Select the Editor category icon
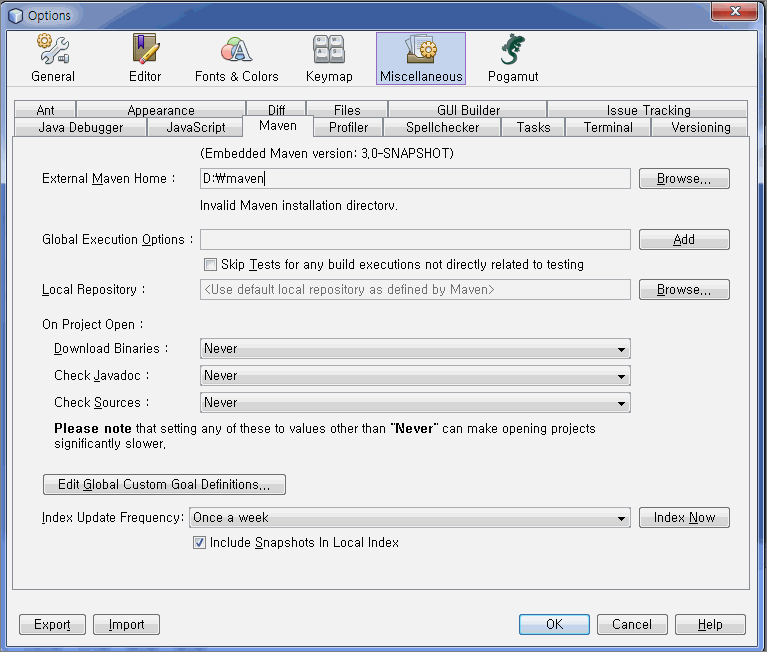767x652 pixels. click(x=145, y=58)
